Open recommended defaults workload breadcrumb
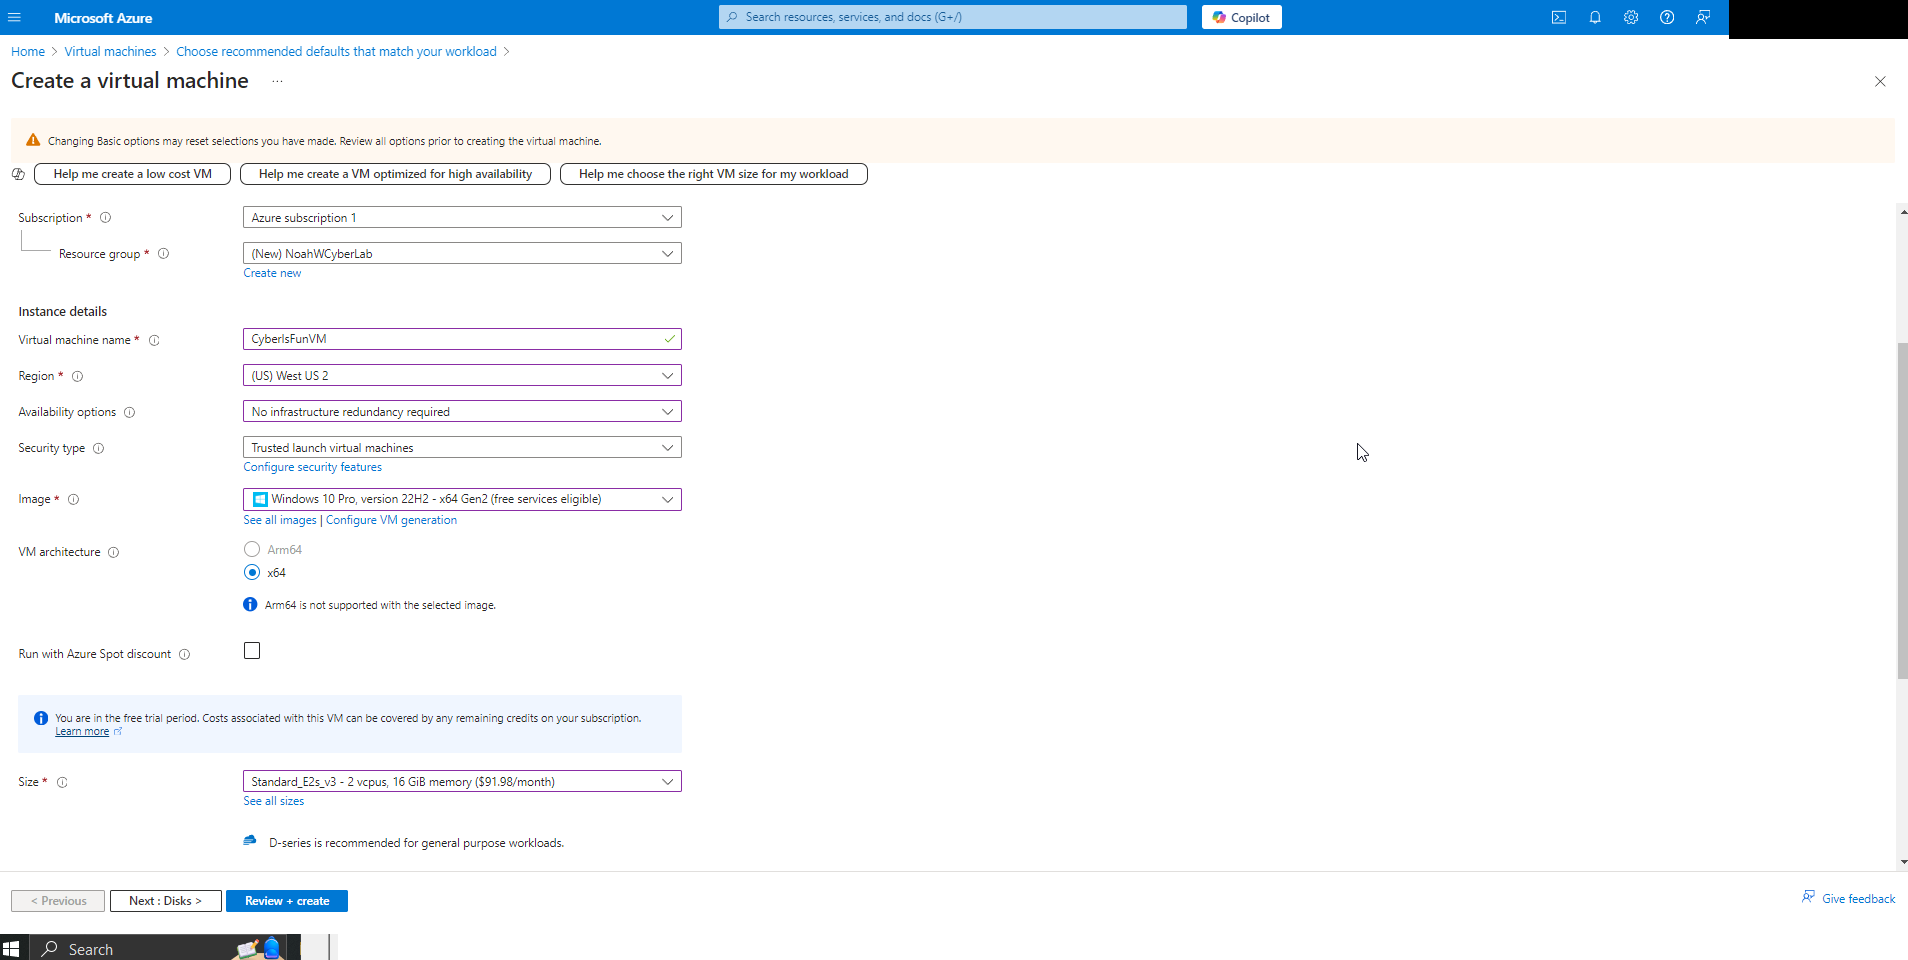Screen dimensions: 1908x960 point(336,51)
